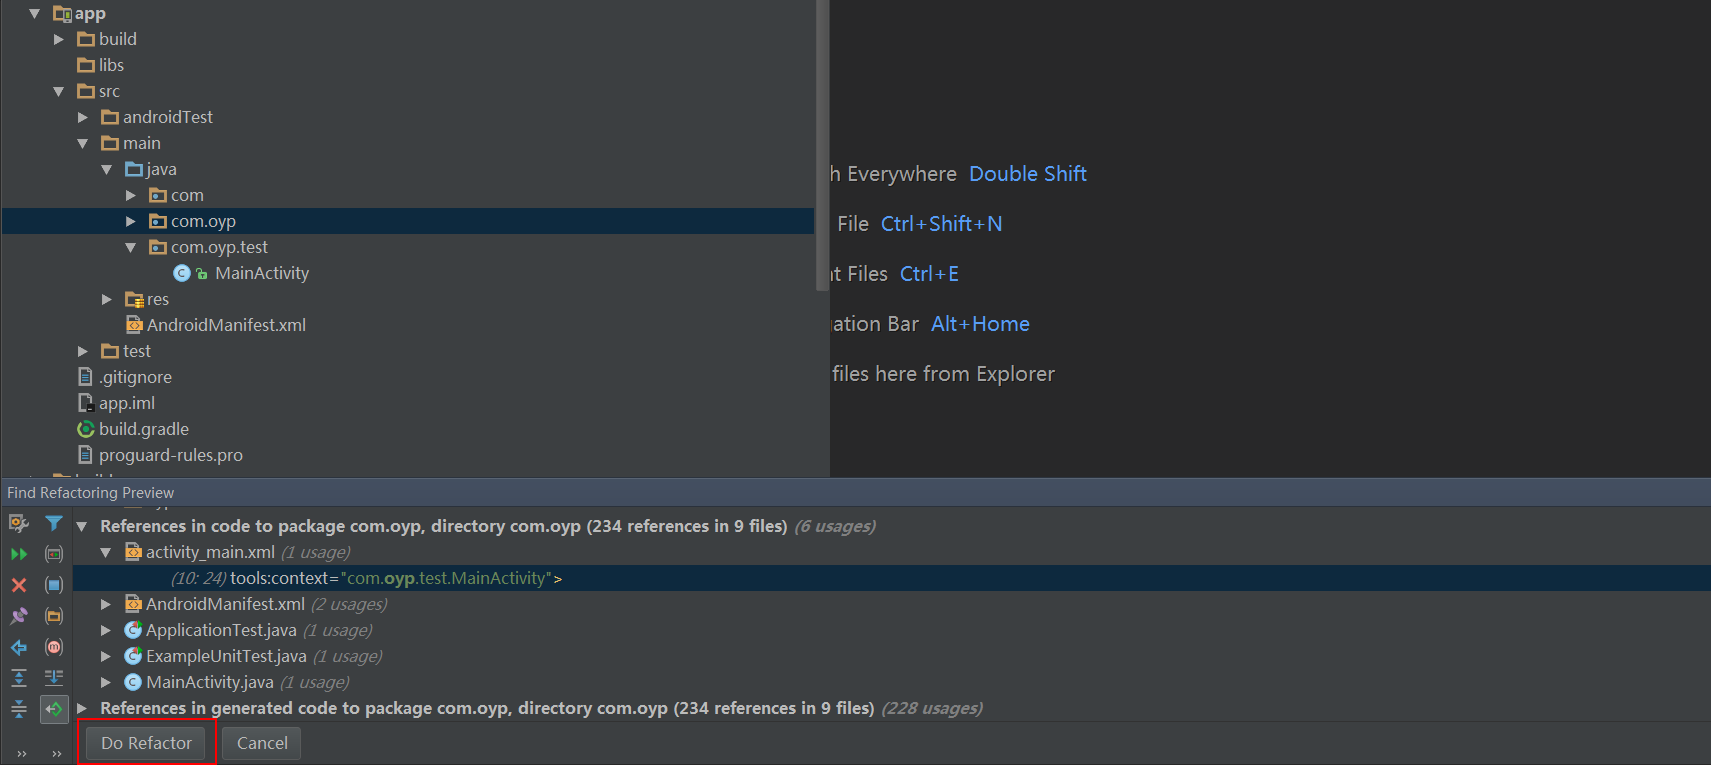The height and width of the screenshot is (765, 1711).
Task: Click the build.gradle Gradle icon
Action: pyautogui.click(x=86, y=429)
